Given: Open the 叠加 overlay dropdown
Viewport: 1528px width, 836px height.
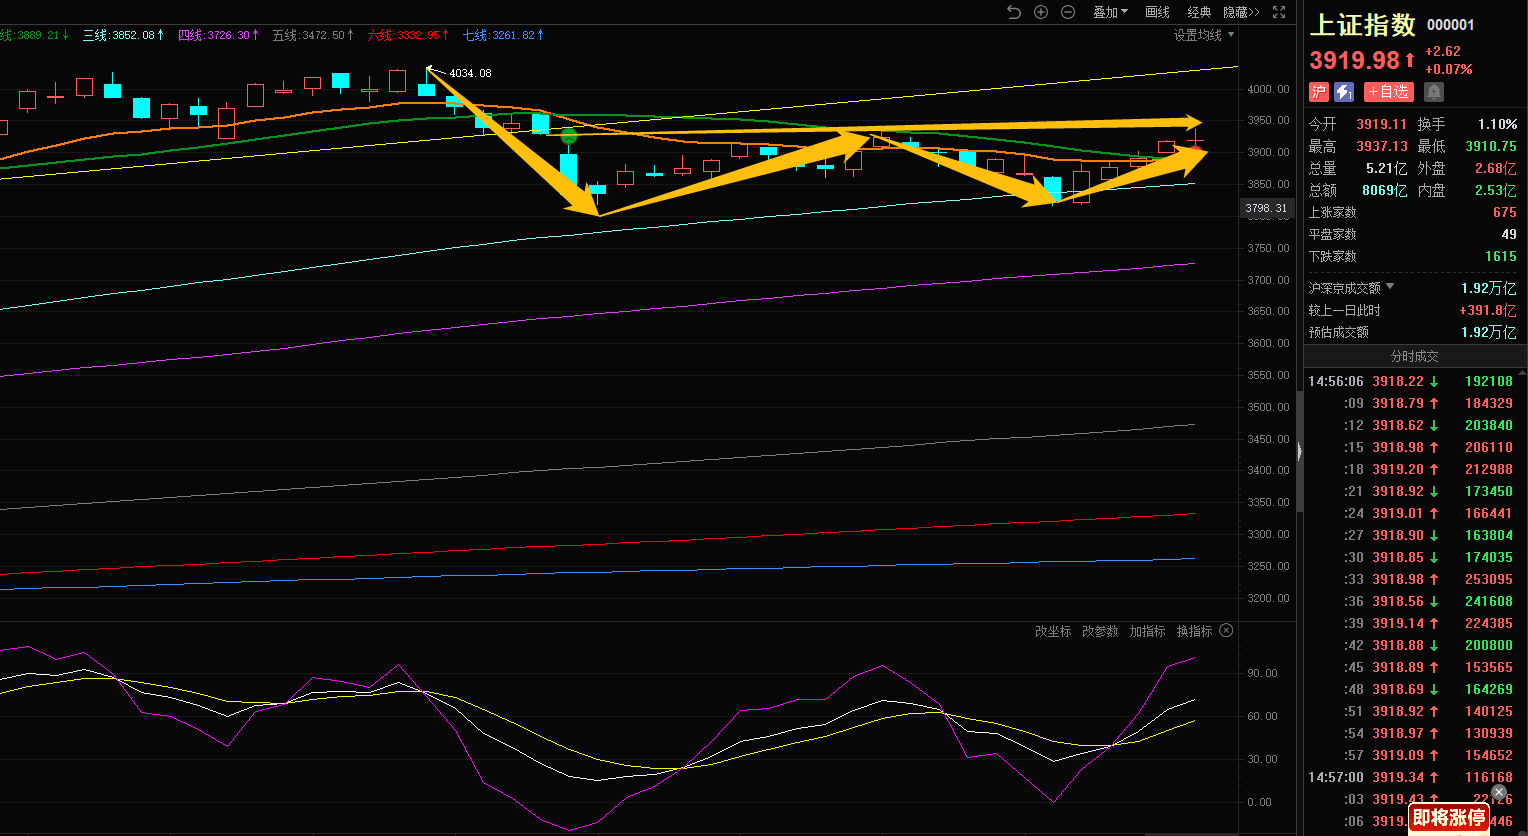Looking at the screenshot, I should point(1110,12).
